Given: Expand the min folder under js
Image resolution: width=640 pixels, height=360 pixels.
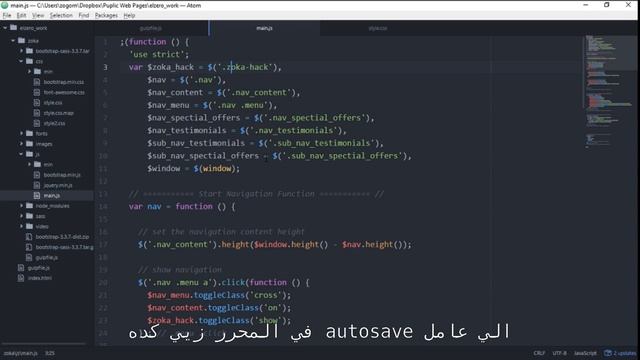Looking at the screenshot, I should (29, 164).
